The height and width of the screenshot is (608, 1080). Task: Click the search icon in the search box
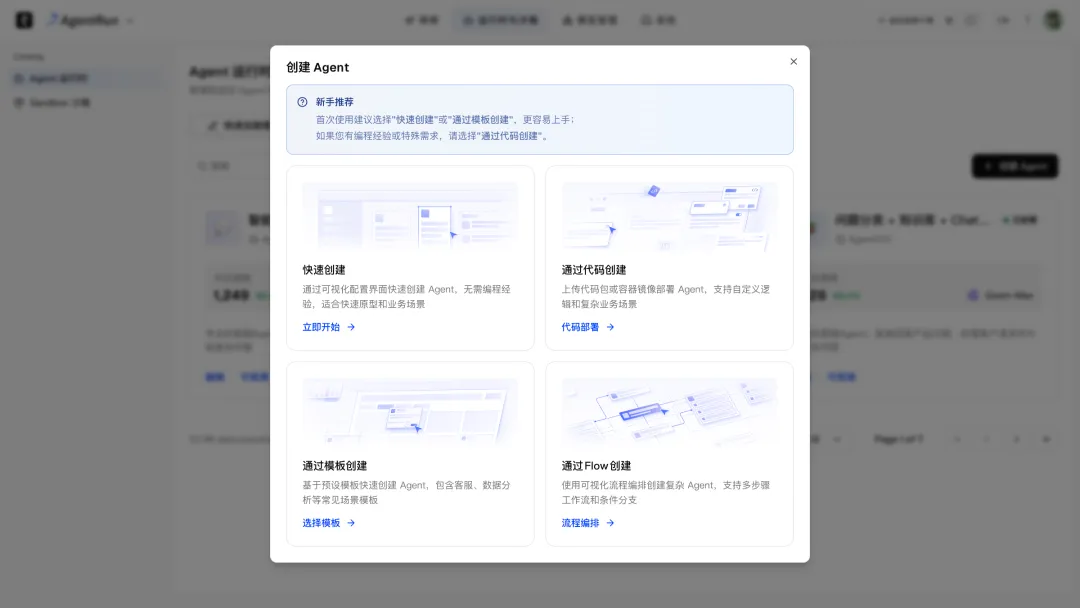point(201,166)
